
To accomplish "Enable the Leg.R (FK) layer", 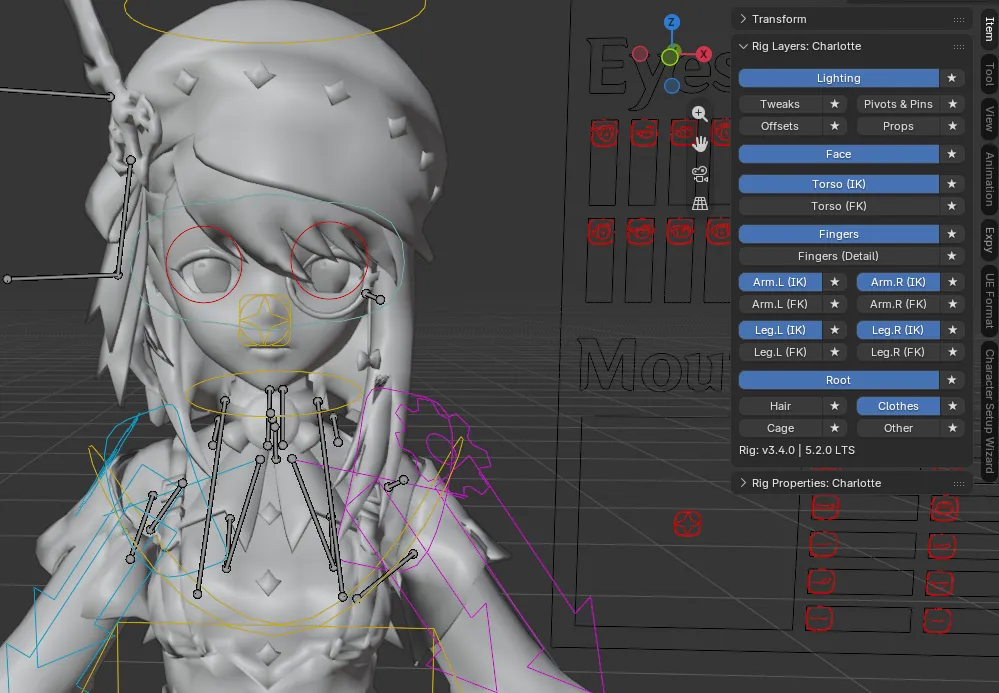I will pos(898,352).
